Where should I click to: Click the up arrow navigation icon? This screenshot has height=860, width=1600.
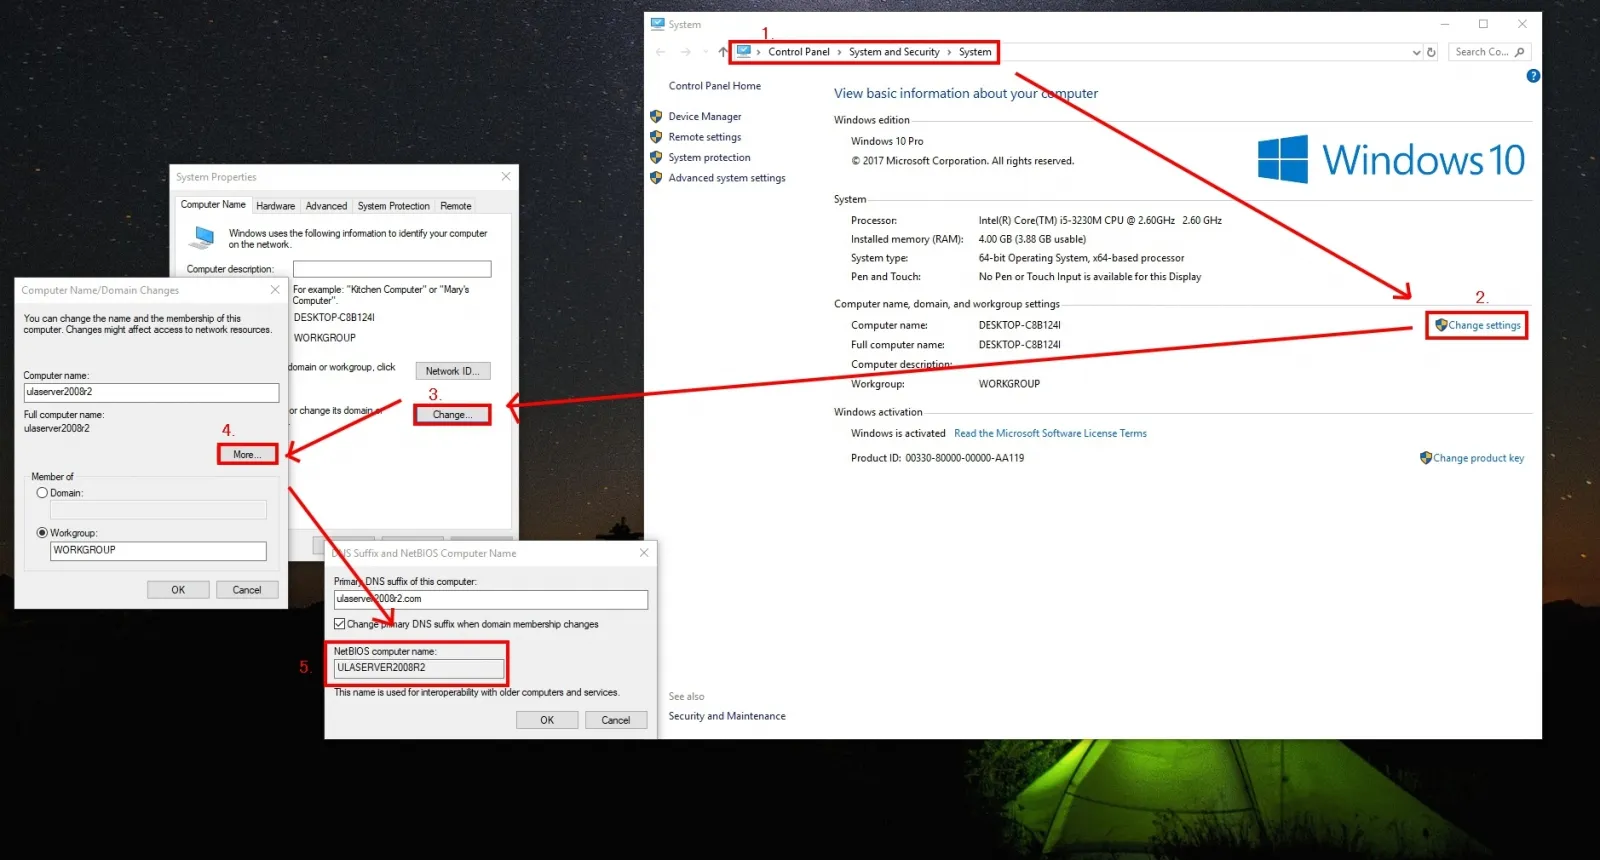[722, 52]
